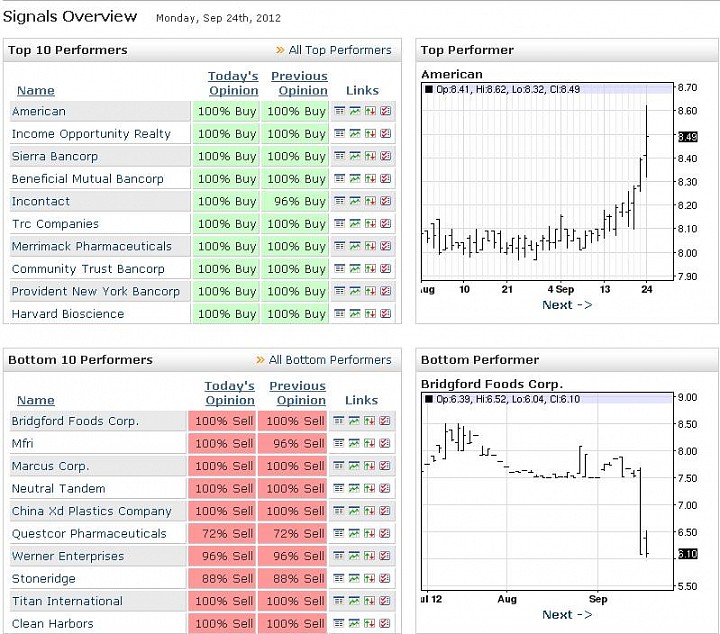The image size is (720, 634).
Task: Select China Xd Plastics Company name
Action: (x=92, y=511)
